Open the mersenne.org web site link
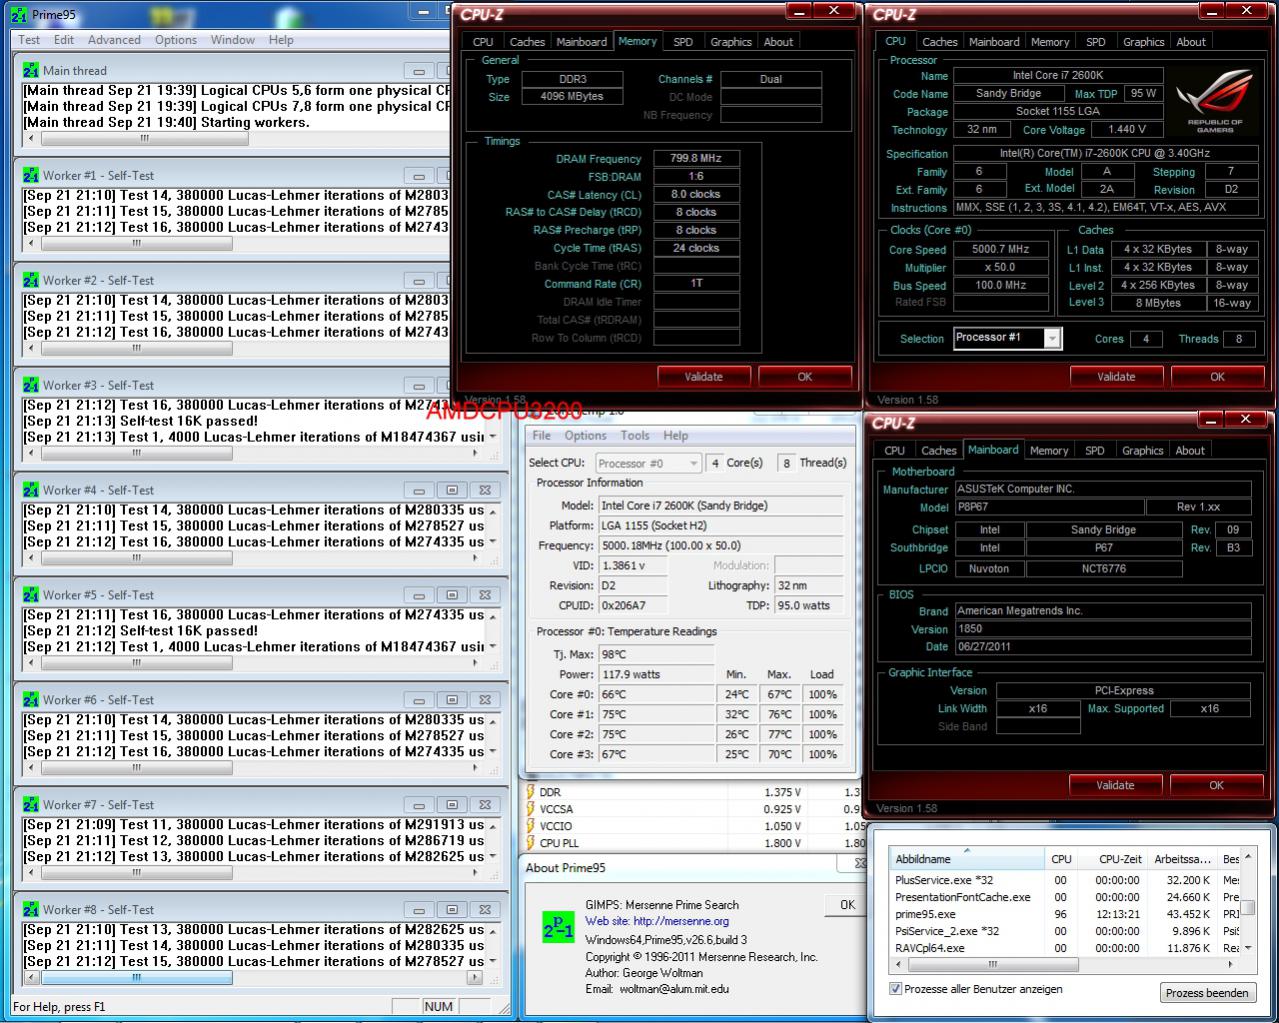 point(681,921)
